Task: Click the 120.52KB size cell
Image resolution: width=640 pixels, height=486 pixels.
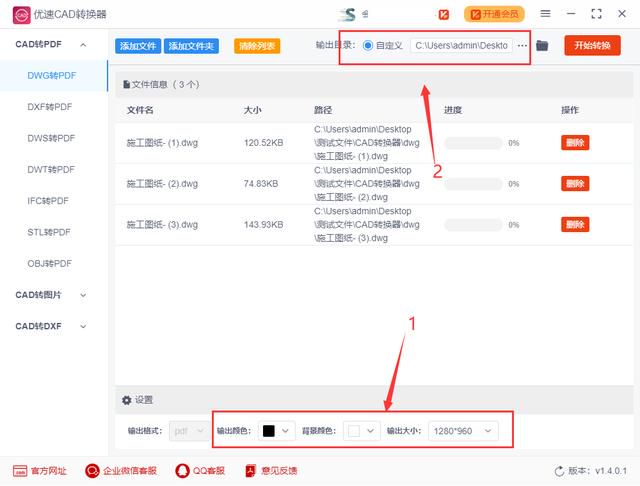Action: tap(264, 143)
